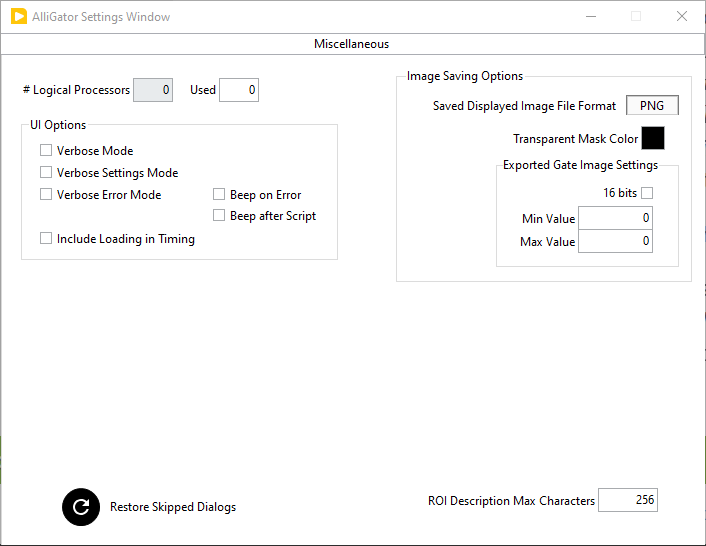Enable the 16 bits checkbox
The width and height of the screenshot is (706, 546).
(x=647, y=193)
